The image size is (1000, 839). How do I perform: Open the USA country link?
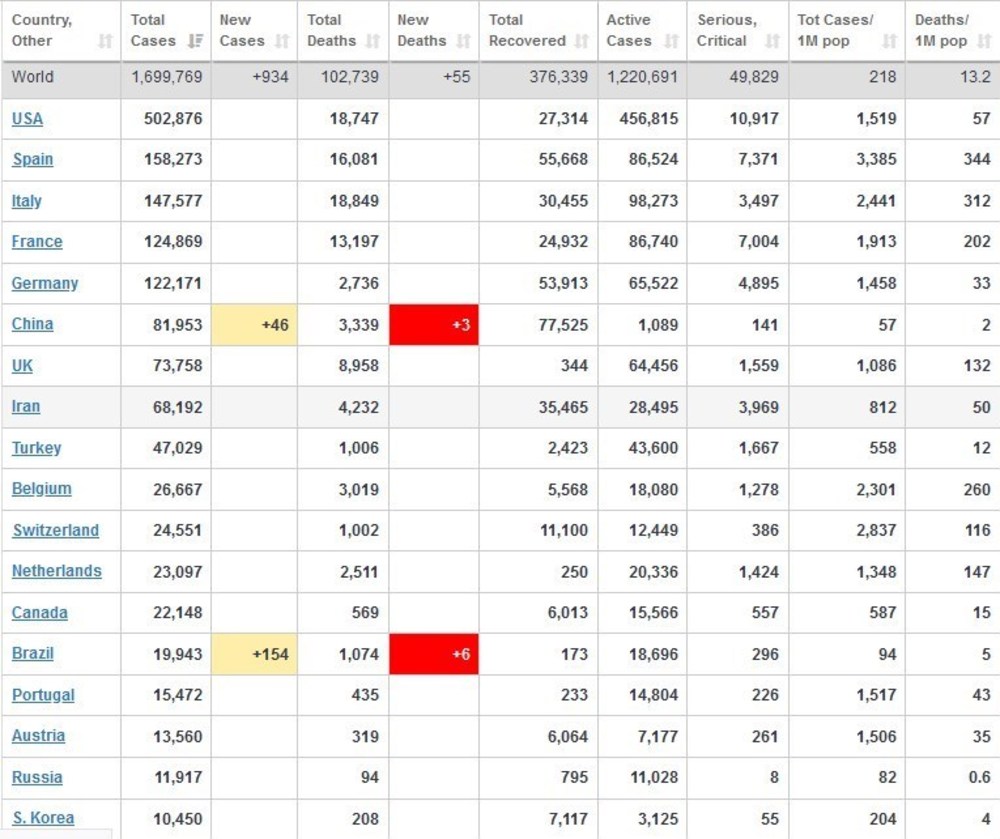[27, 118]
